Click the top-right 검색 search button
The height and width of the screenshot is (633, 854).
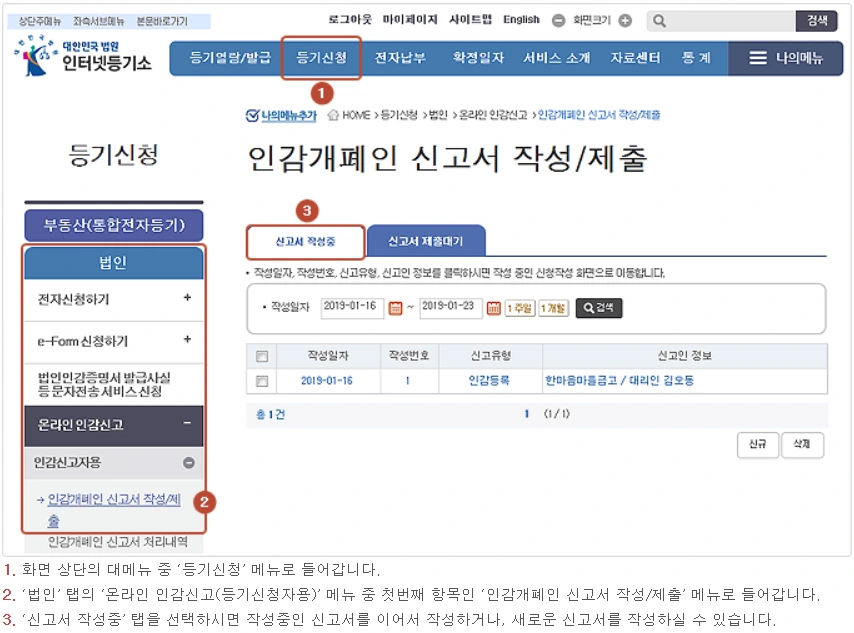tap(817, 18)
